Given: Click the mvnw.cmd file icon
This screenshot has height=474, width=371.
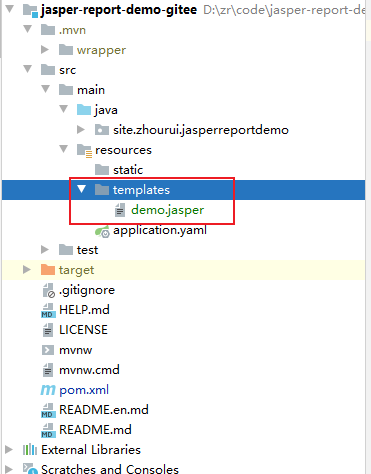Looking at the screenshot, I should click(x=48, y=370).
